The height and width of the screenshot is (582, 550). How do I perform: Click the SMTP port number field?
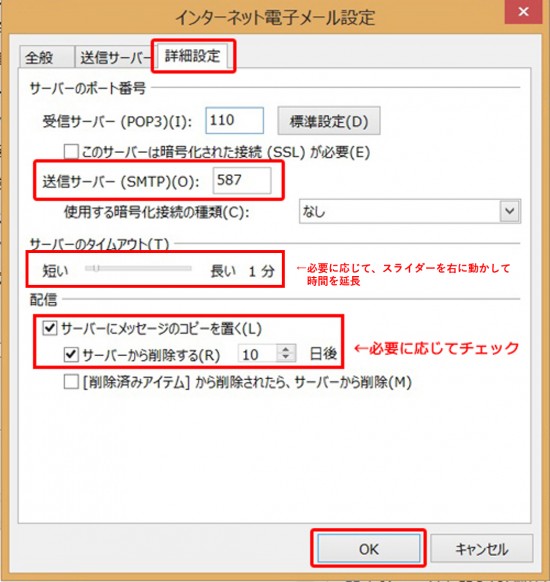(x=242, y=180)
